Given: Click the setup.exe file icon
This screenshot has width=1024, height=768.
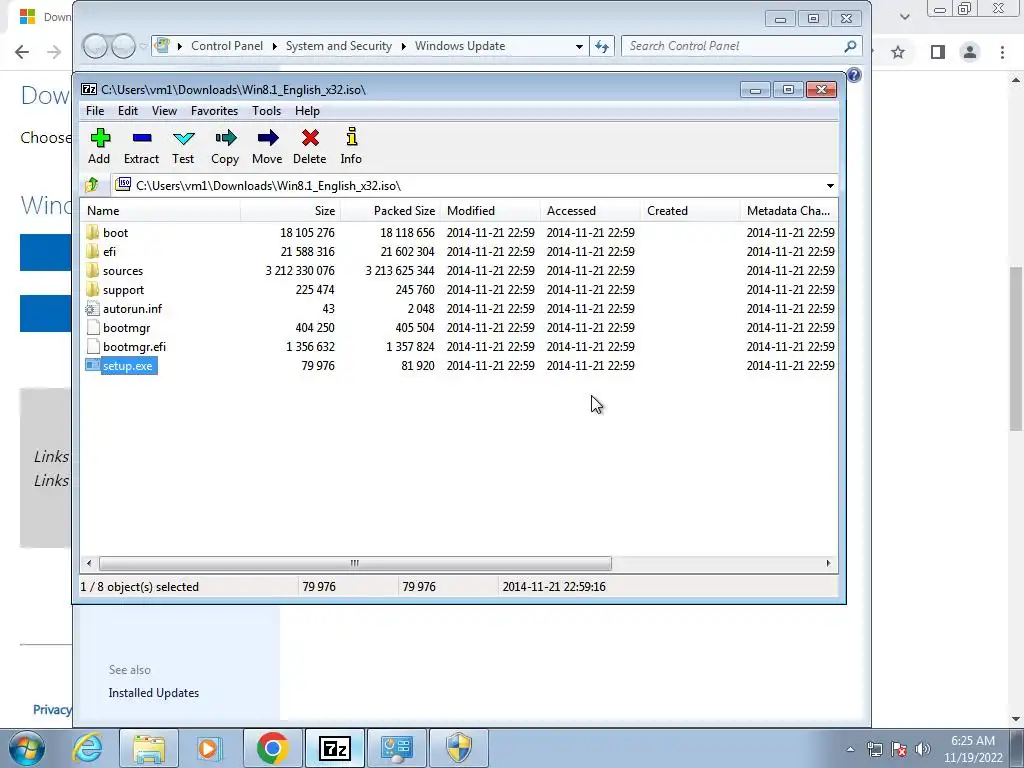Looking at the screenshot, I should pyautogui.click(x=92, y=365).
